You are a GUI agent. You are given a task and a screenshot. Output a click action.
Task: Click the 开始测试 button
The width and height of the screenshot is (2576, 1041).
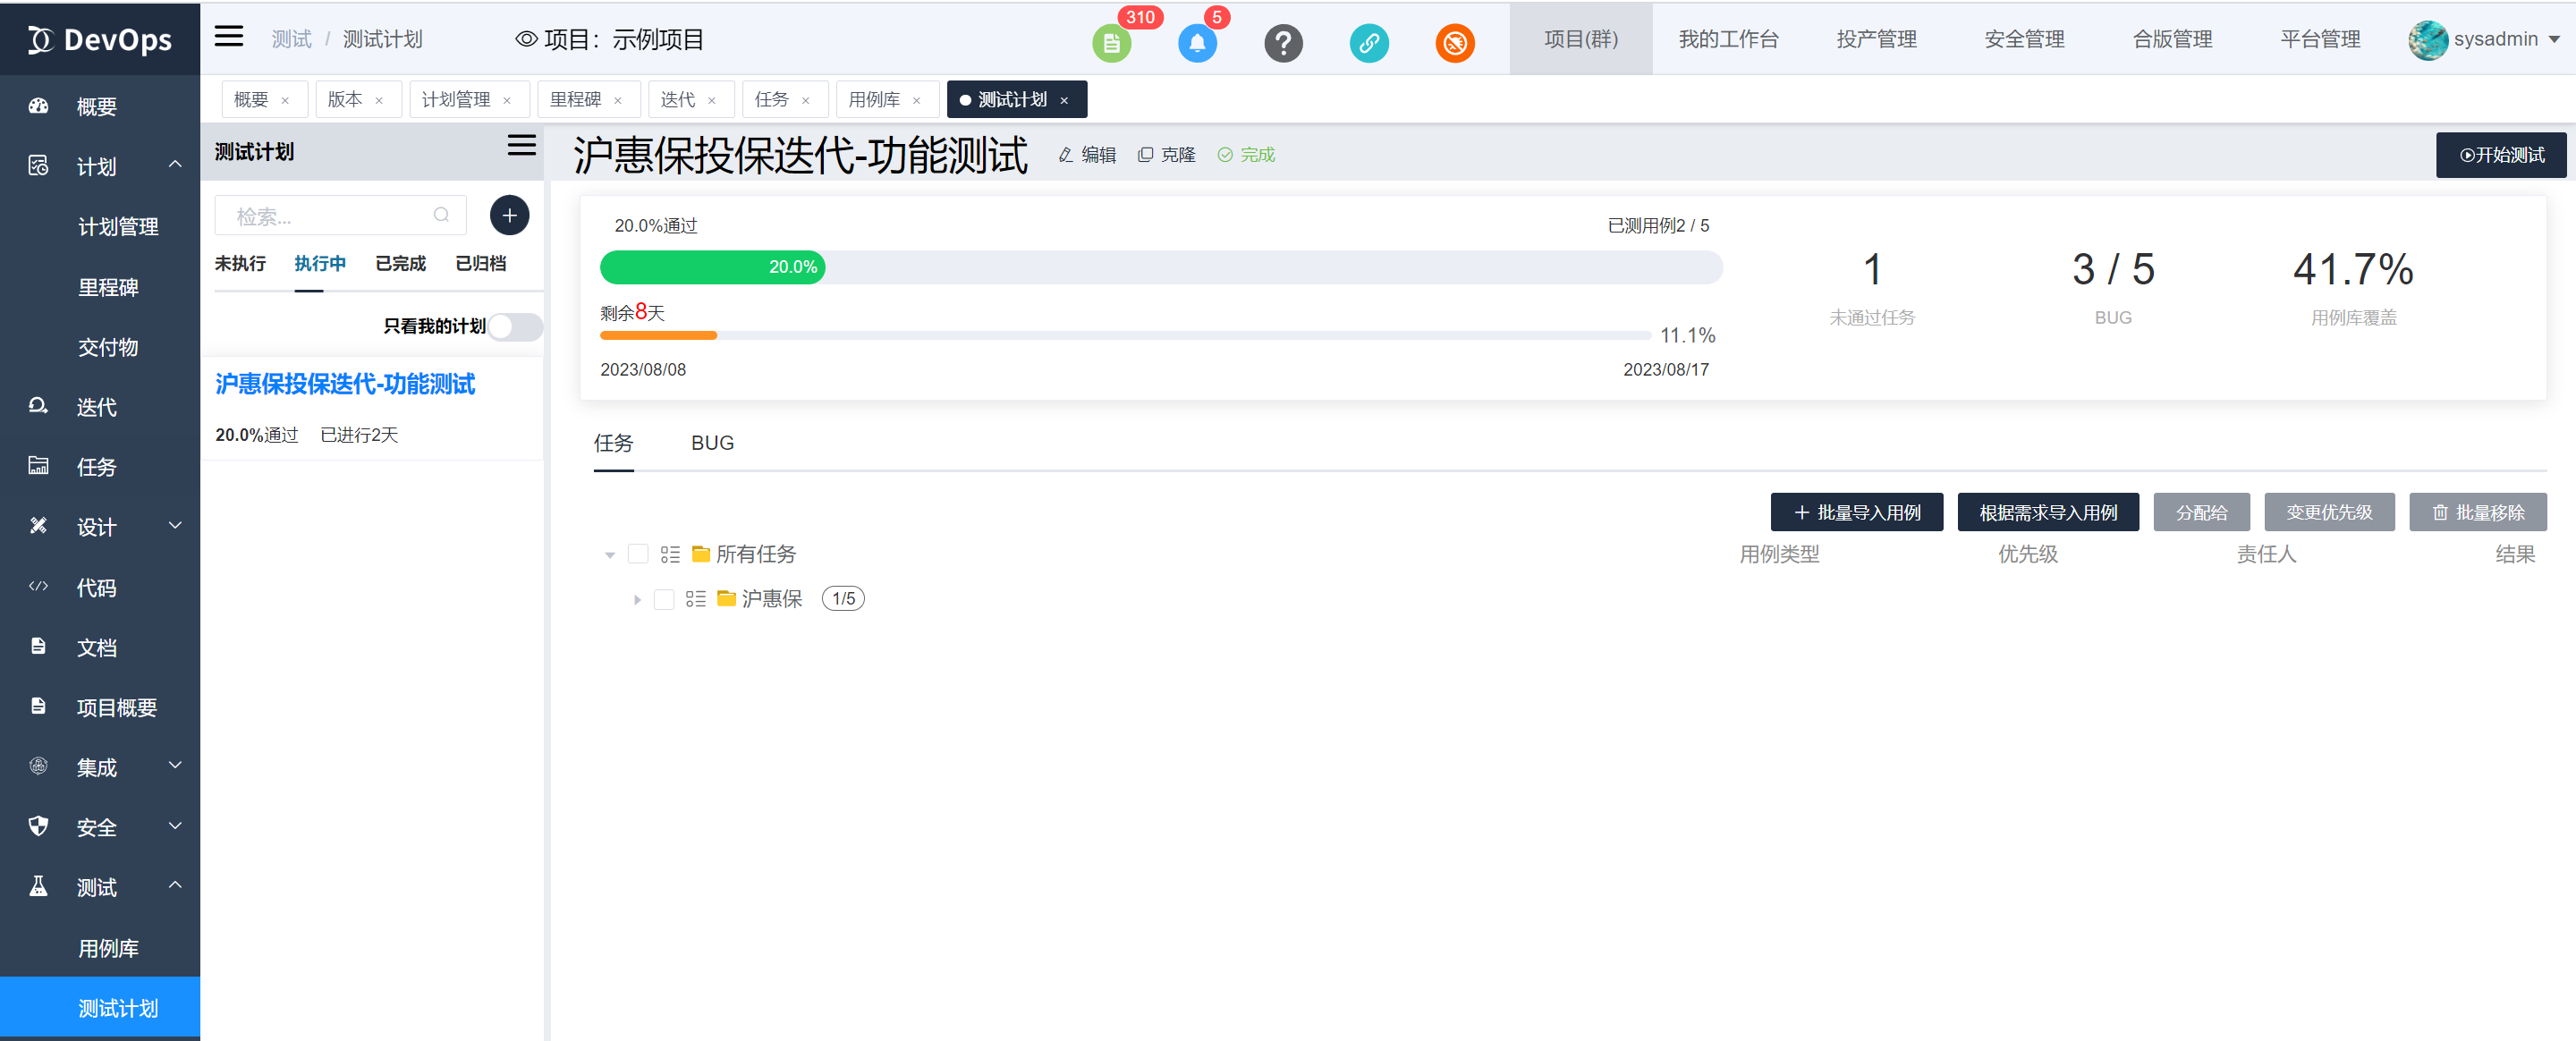tap(2500, 155)
